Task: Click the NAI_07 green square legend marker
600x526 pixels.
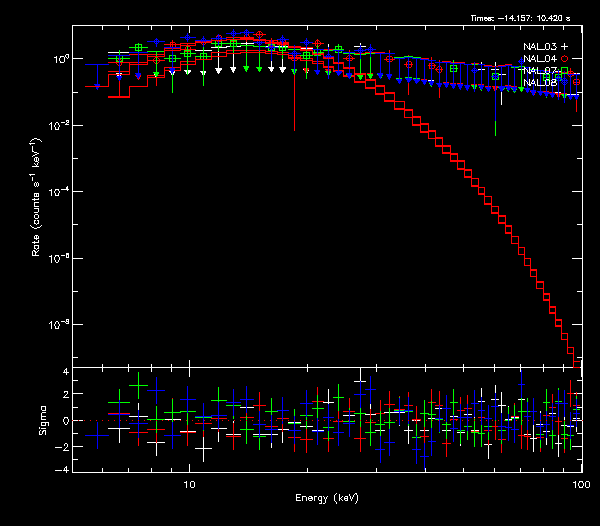Action: [564, 71]
